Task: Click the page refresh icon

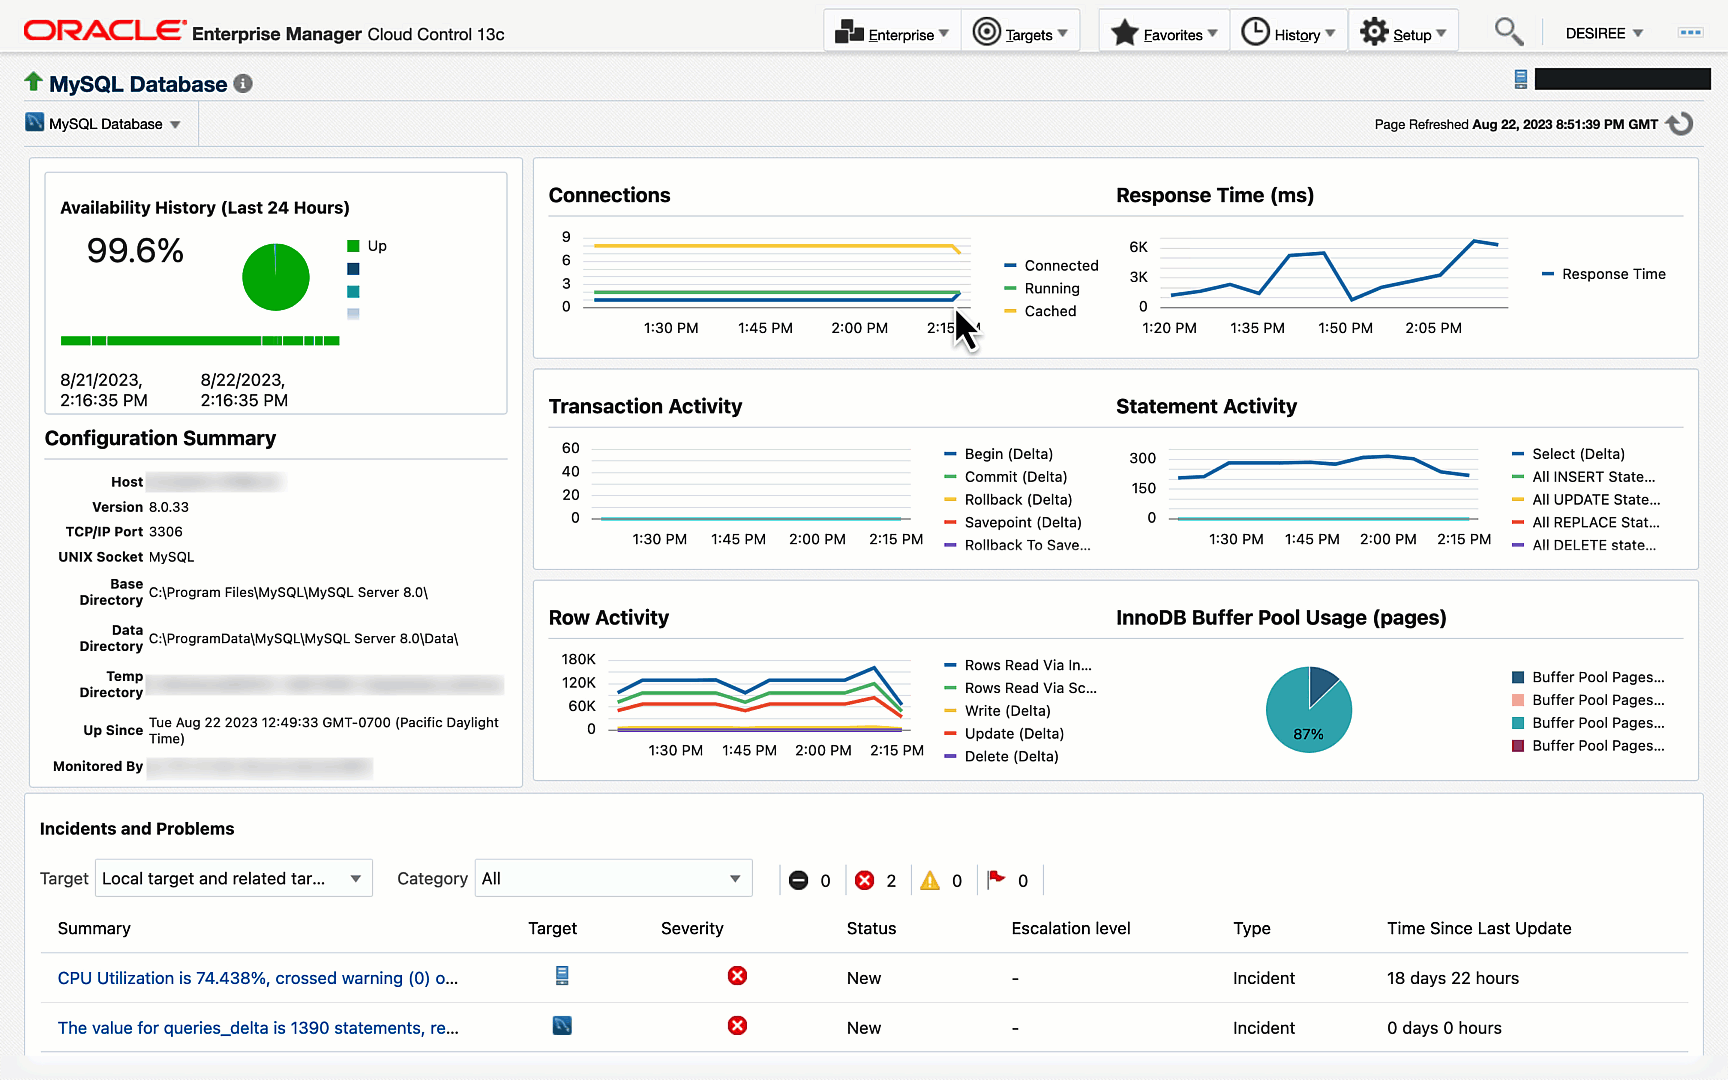Action: 1681,124
